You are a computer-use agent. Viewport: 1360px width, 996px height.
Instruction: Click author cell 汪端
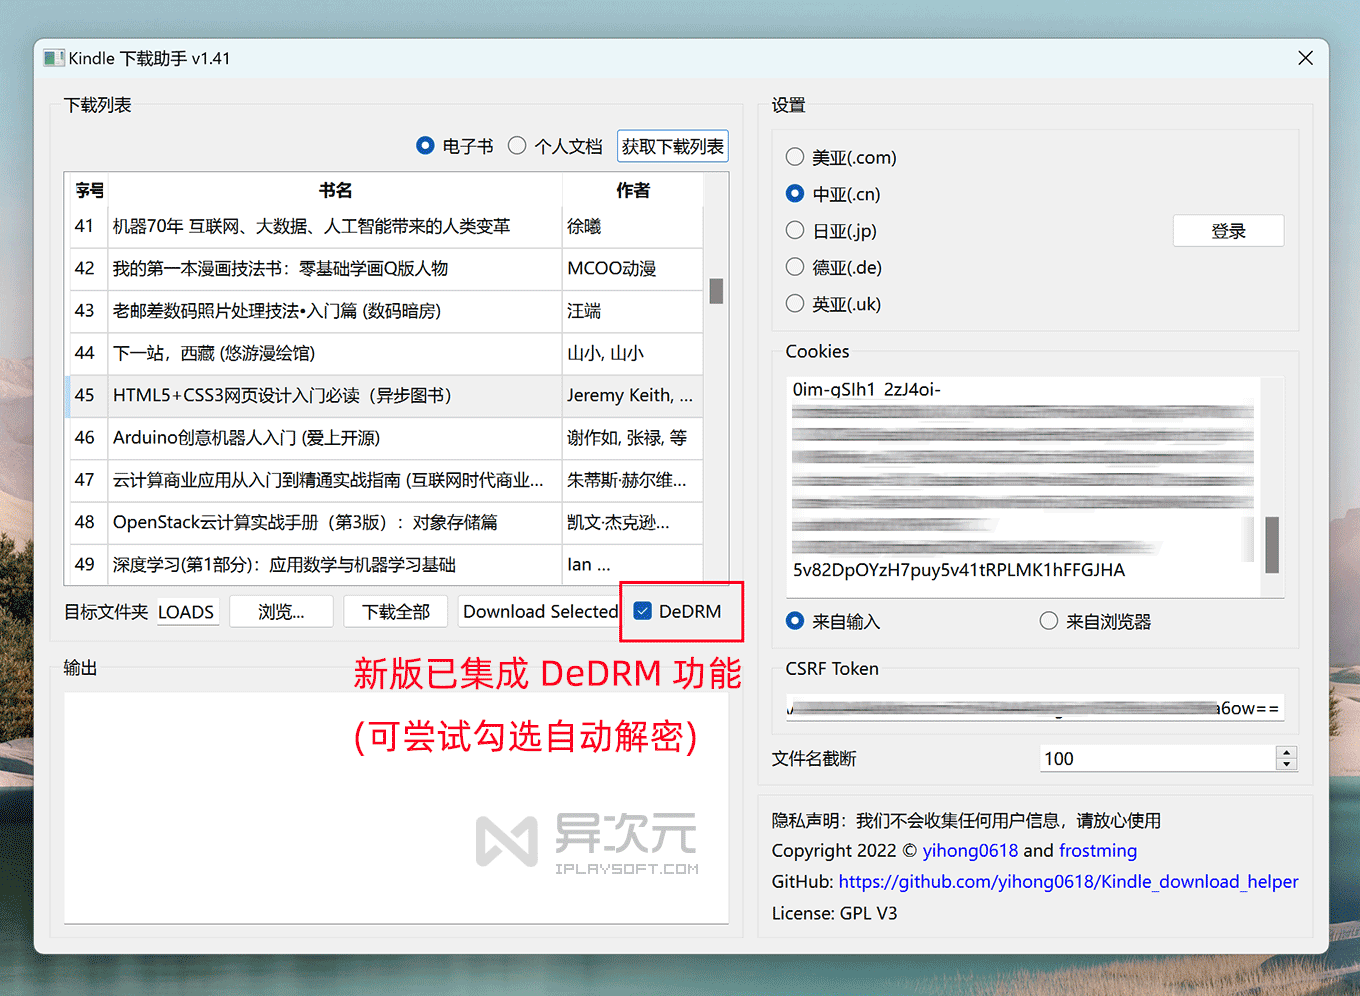coord(633,311)
